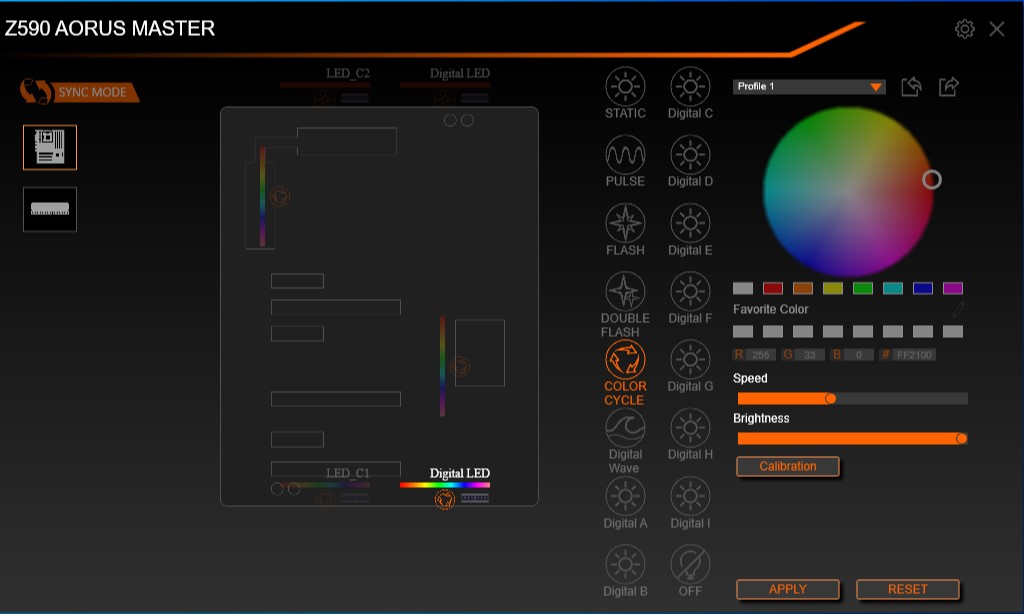The width and height of the screenshot is (1024, 614).
Task: Pick the green preset color swatch
Action: pyautogui.click(x=863, y=288)
